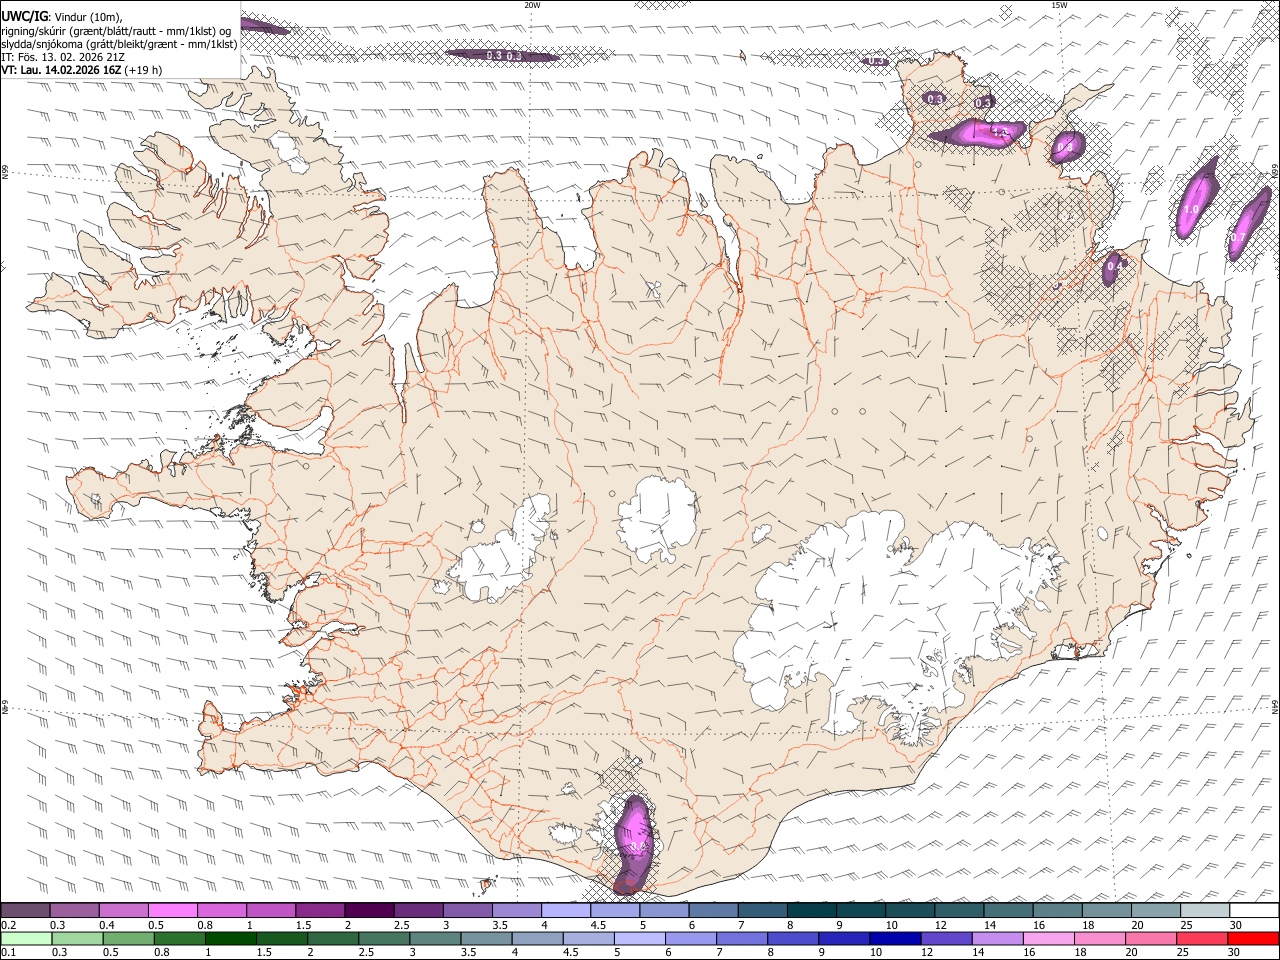Click the 'slydda/snjókoma' legend description line
Screen dimensions: 1280x960
[x=119, y=44]
